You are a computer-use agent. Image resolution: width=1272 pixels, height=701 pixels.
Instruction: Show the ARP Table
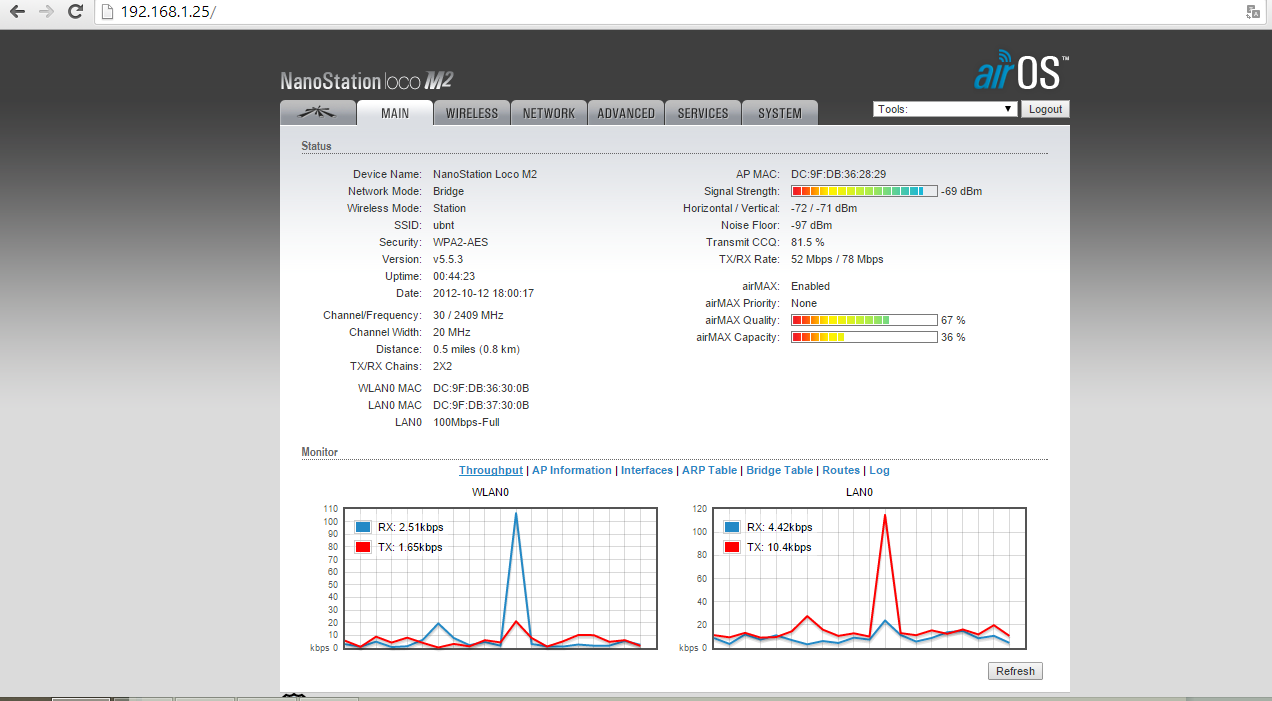coord(710,470)
